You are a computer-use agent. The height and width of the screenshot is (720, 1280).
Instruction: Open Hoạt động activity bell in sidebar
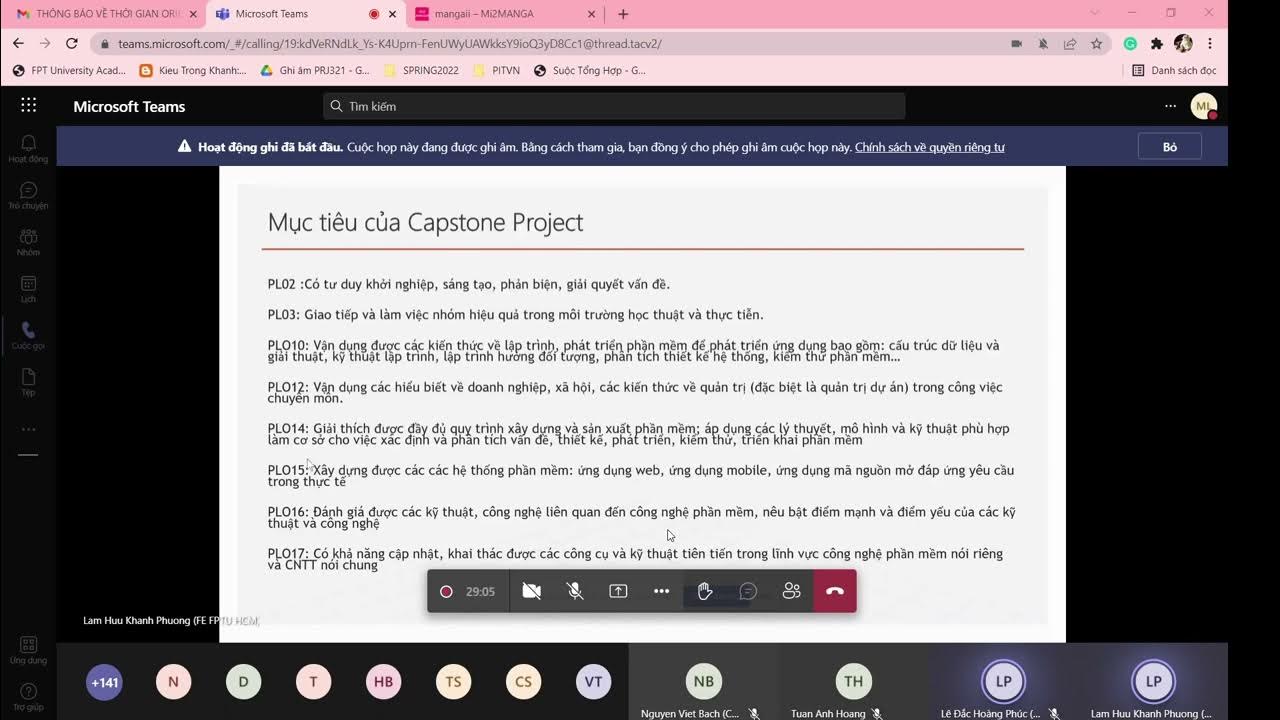pos(28,148)
